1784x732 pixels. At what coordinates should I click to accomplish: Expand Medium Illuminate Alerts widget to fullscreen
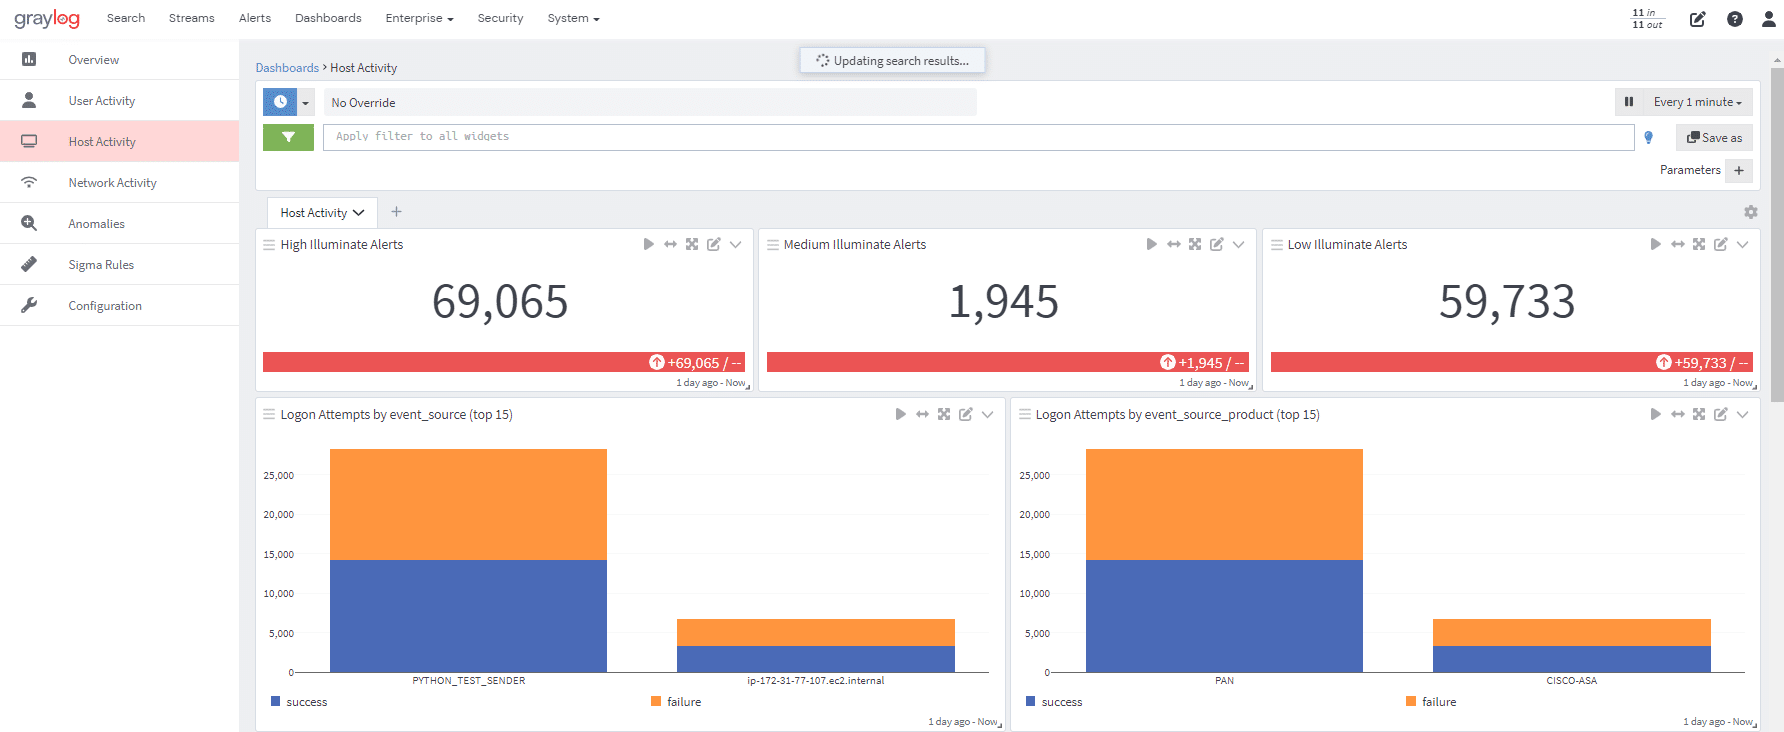1195,244
